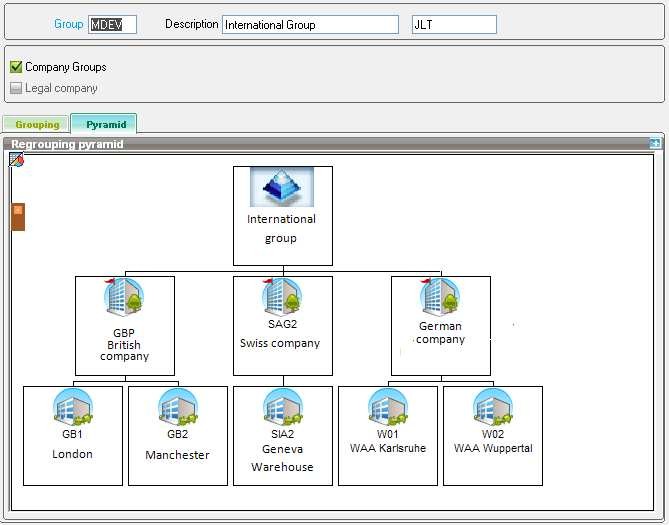
Task: Click the SIA2 Geneva Warehouse icon
Action: [x=282, y=407]
